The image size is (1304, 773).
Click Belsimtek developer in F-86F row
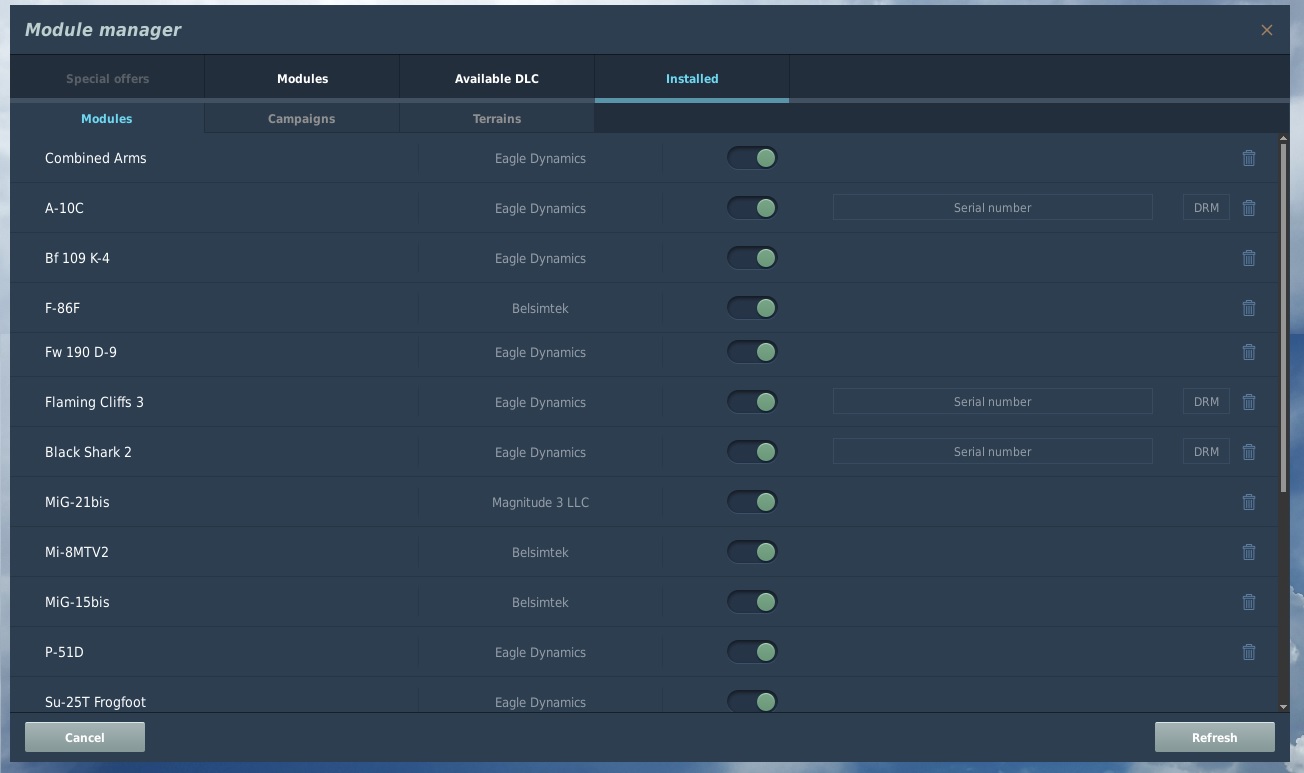point(540,308)
